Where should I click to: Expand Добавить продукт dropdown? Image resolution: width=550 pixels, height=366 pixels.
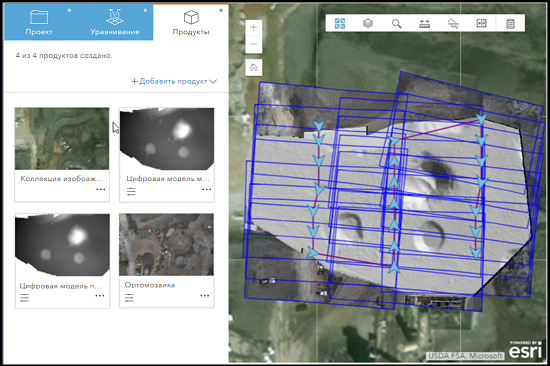(174, 81)
